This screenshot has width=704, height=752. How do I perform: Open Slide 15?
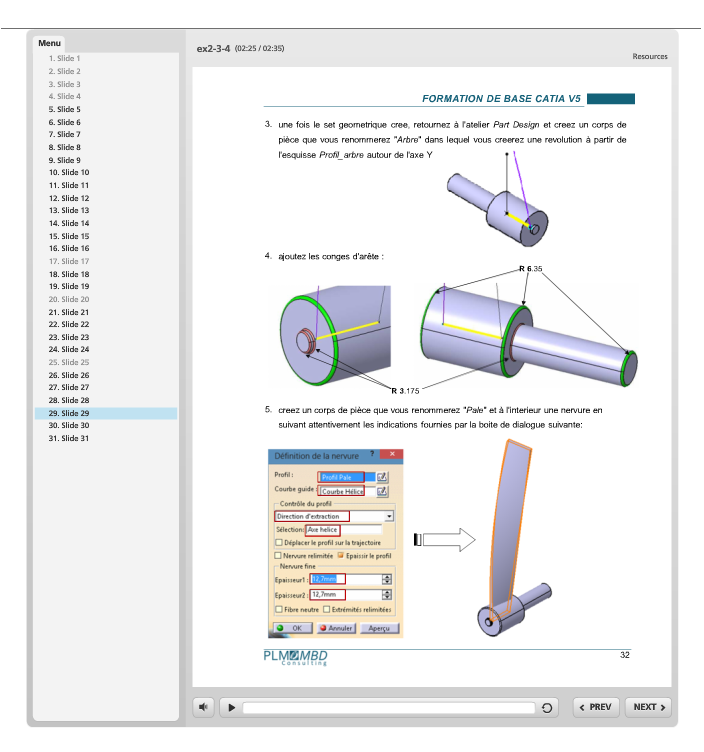point(69,236)
